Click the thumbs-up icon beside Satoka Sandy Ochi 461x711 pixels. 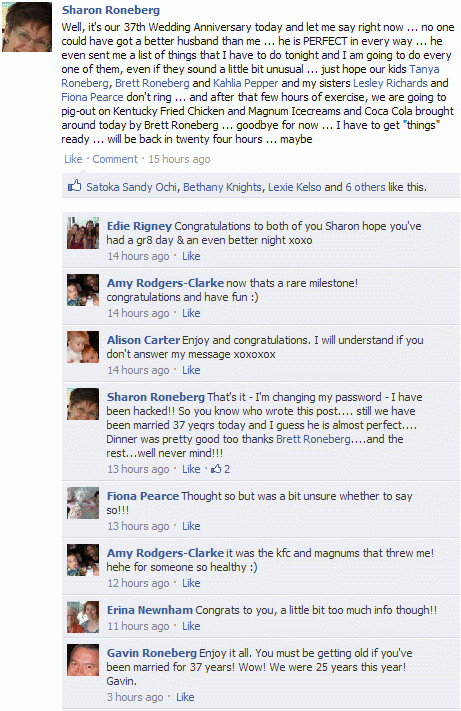[x=74, y=186]
